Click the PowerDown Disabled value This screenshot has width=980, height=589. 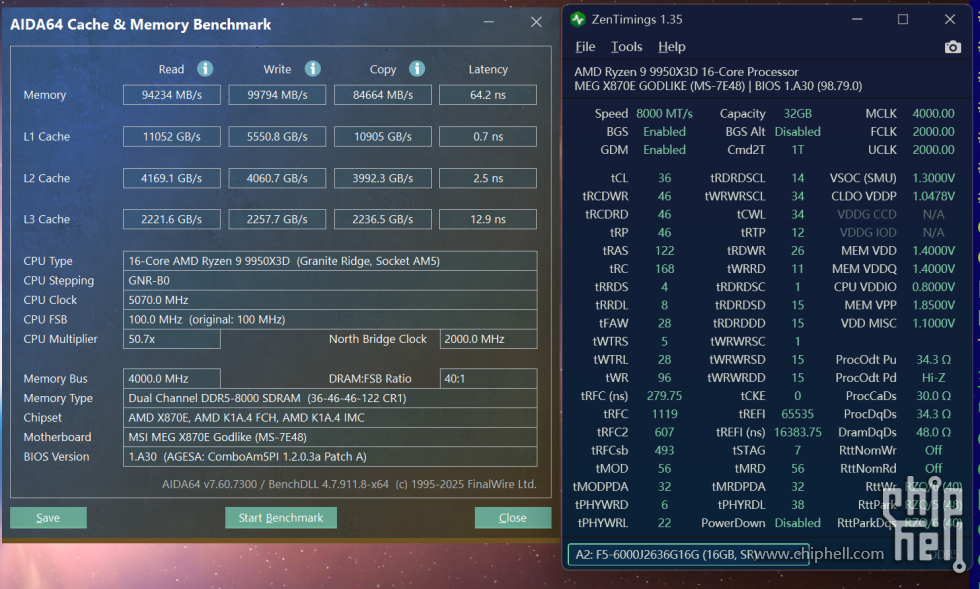pyautogui.click(x=798, y=523)
